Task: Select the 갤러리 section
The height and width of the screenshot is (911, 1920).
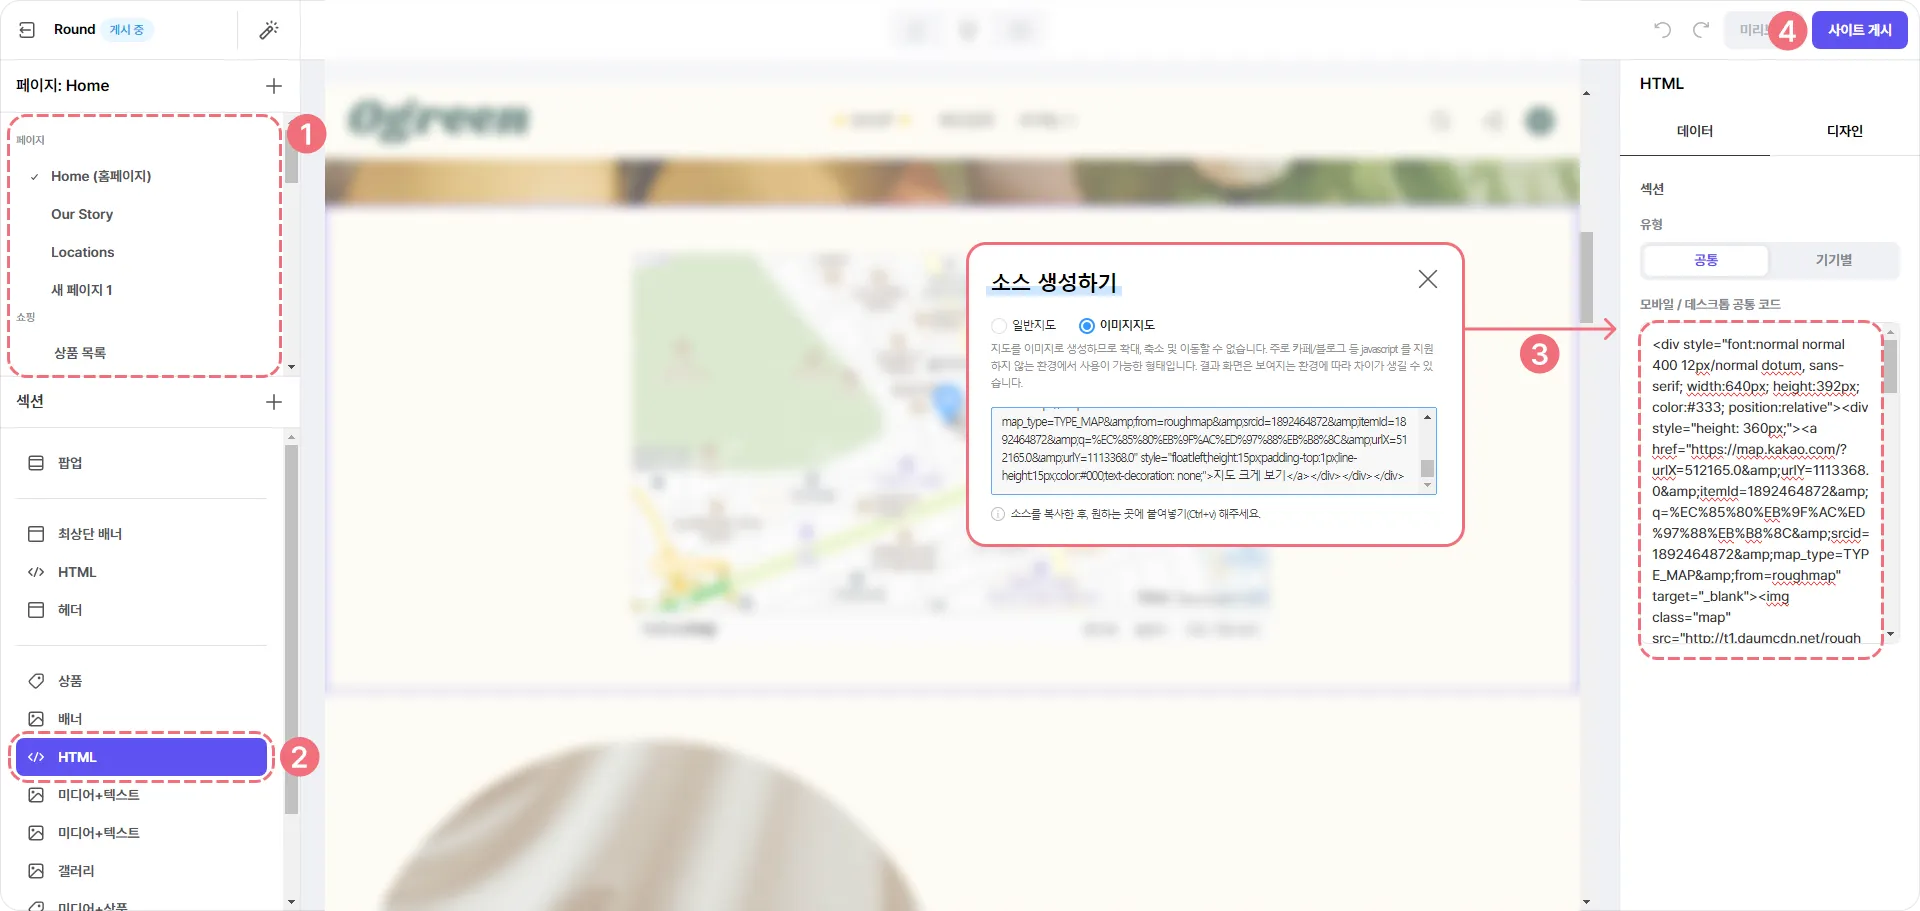Action: [142, 871]
